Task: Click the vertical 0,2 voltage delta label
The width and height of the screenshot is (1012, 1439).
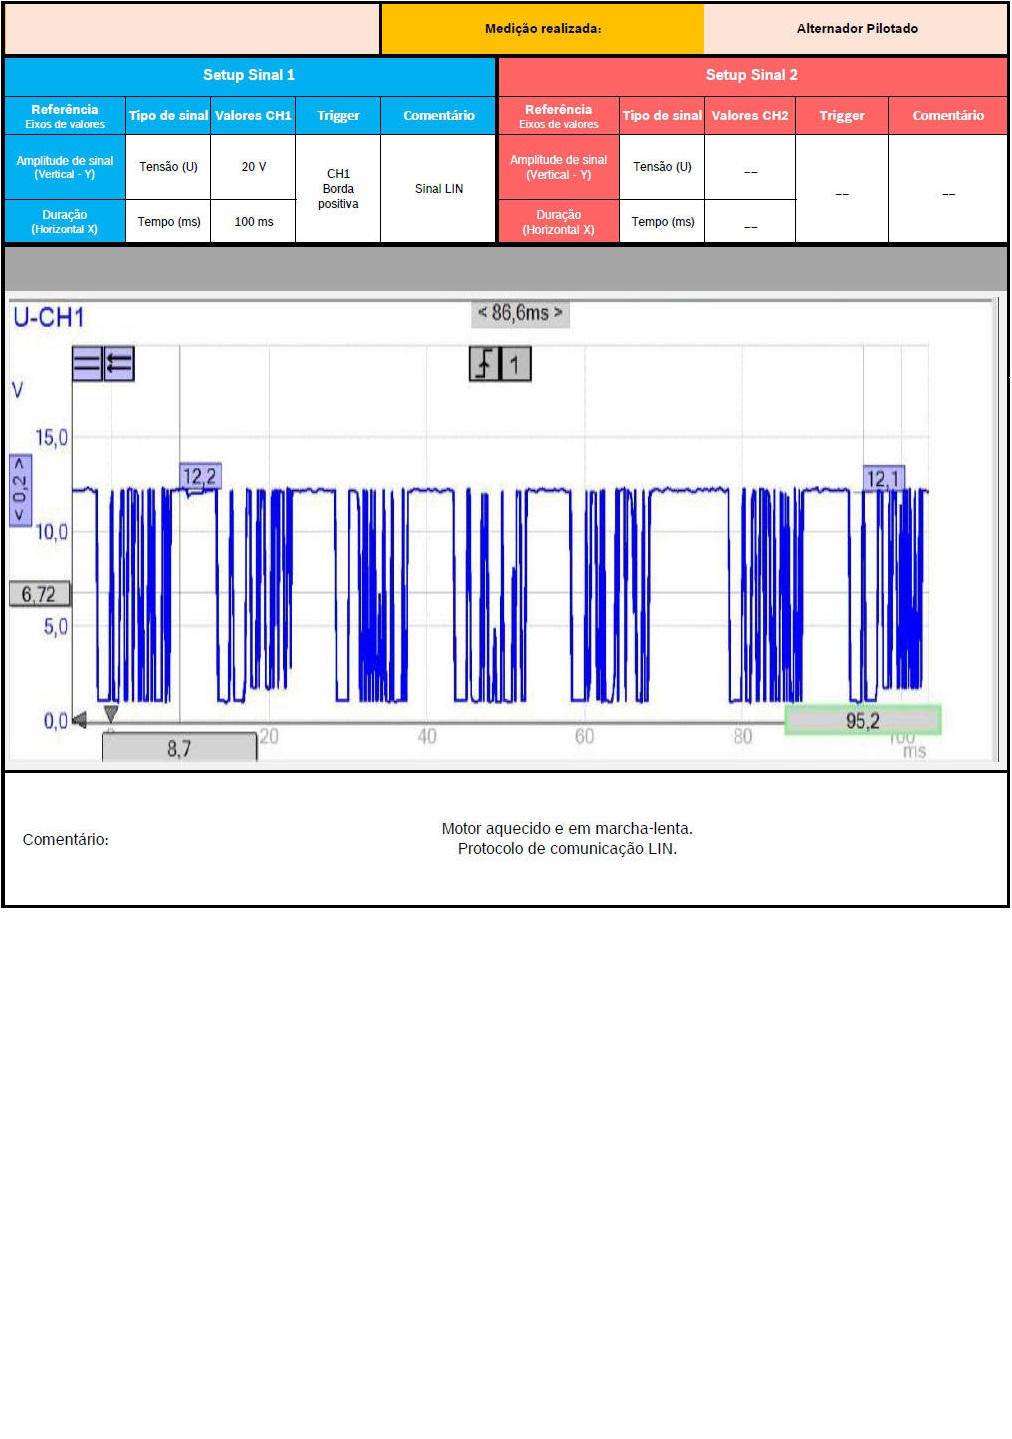Action: coord(20,489)
